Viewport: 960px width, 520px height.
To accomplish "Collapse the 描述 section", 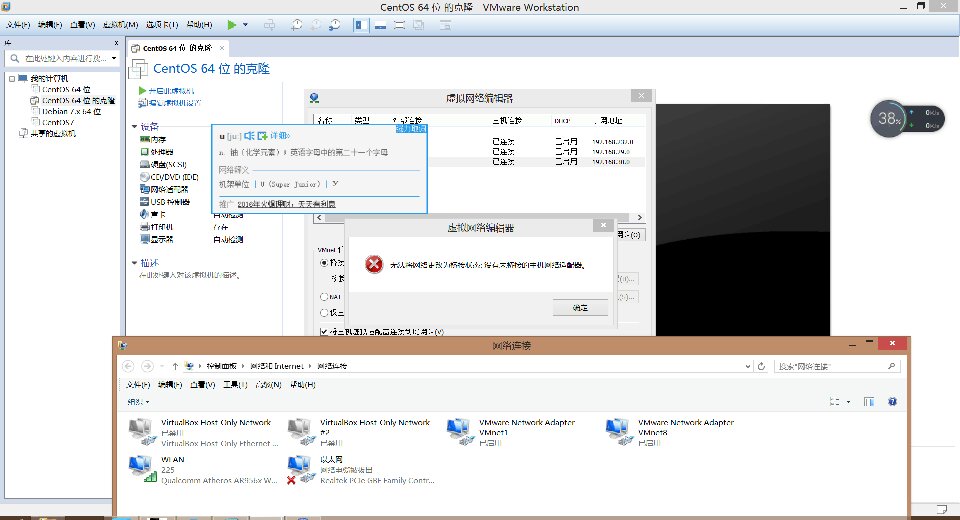I will coord(135,263).
